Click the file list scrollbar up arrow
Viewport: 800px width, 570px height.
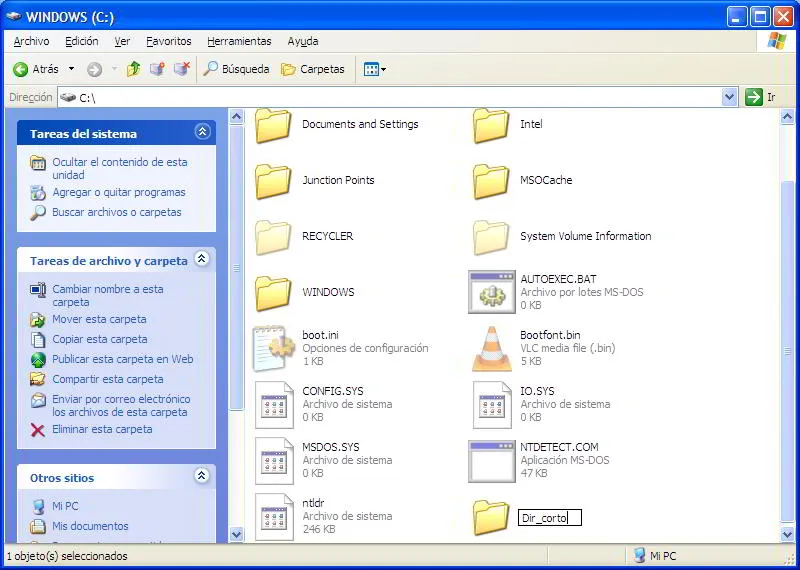787,117
